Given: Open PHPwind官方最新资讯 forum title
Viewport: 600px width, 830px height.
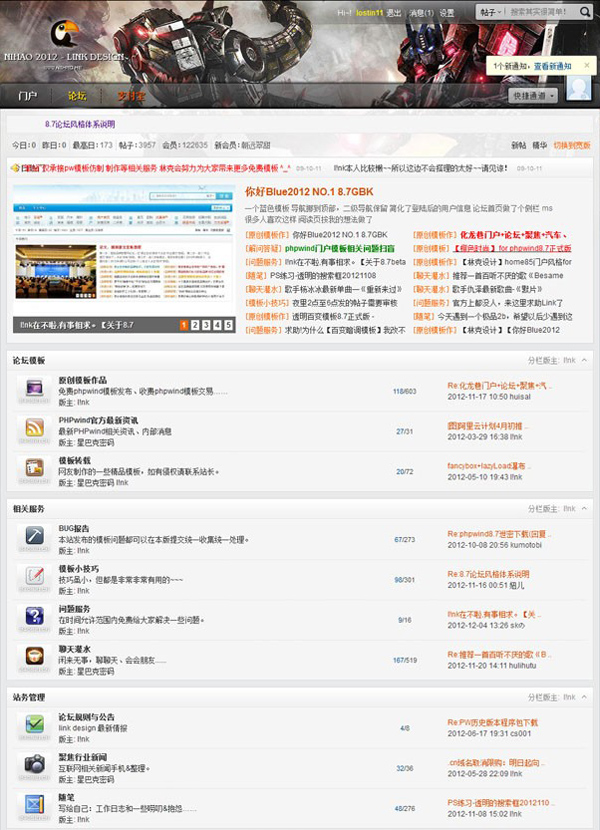Looking at the screenshot, I should point(98,420).
